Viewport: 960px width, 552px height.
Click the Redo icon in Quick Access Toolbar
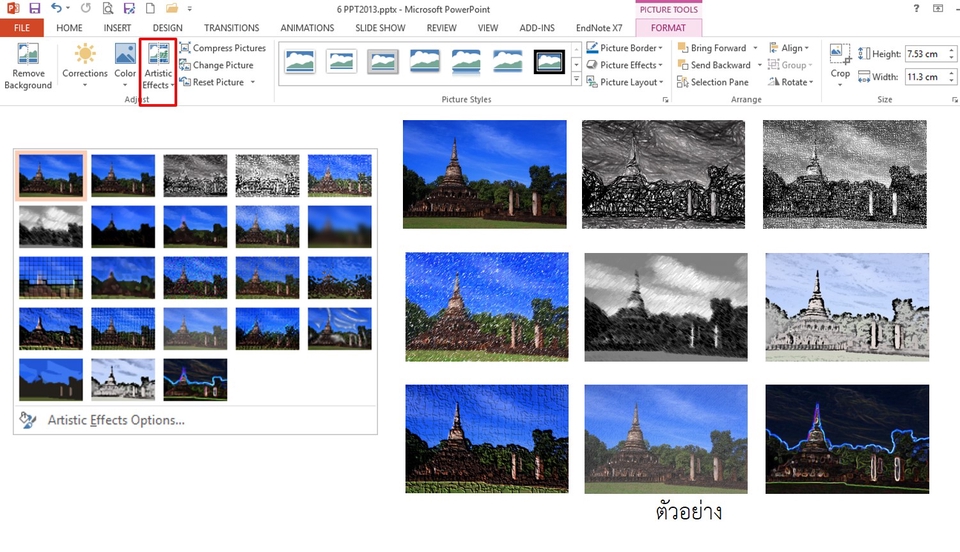86,9
